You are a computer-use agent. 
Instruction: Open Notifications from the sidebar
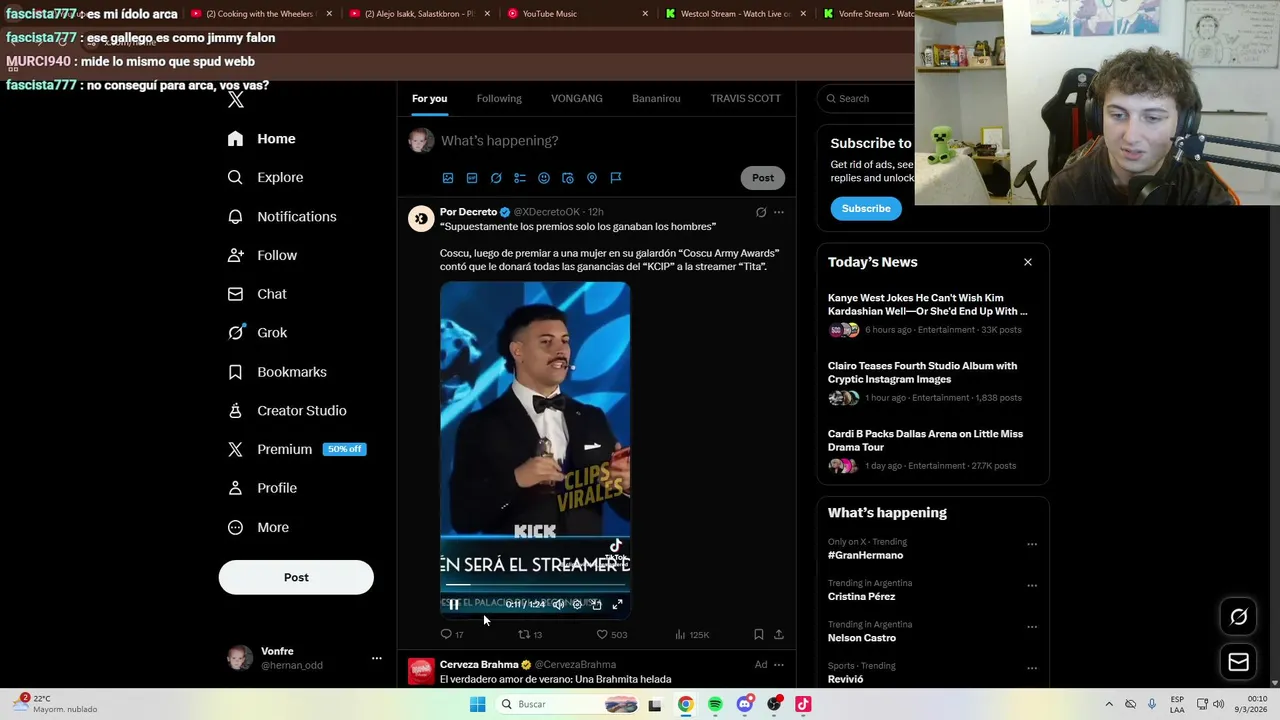(x=282, y=216)
